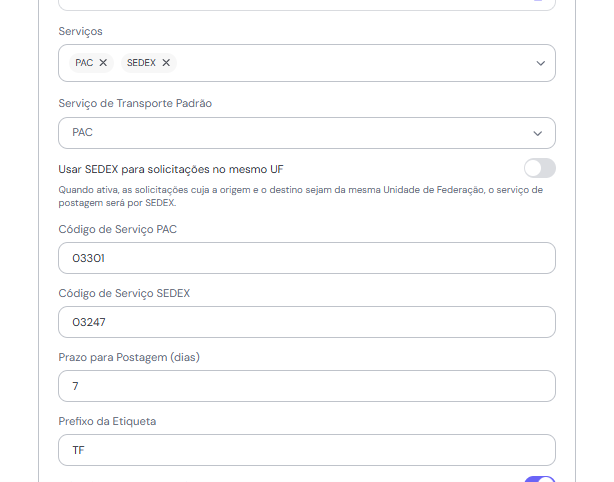Select the Prazo para Postagem field

pos(306,386)
